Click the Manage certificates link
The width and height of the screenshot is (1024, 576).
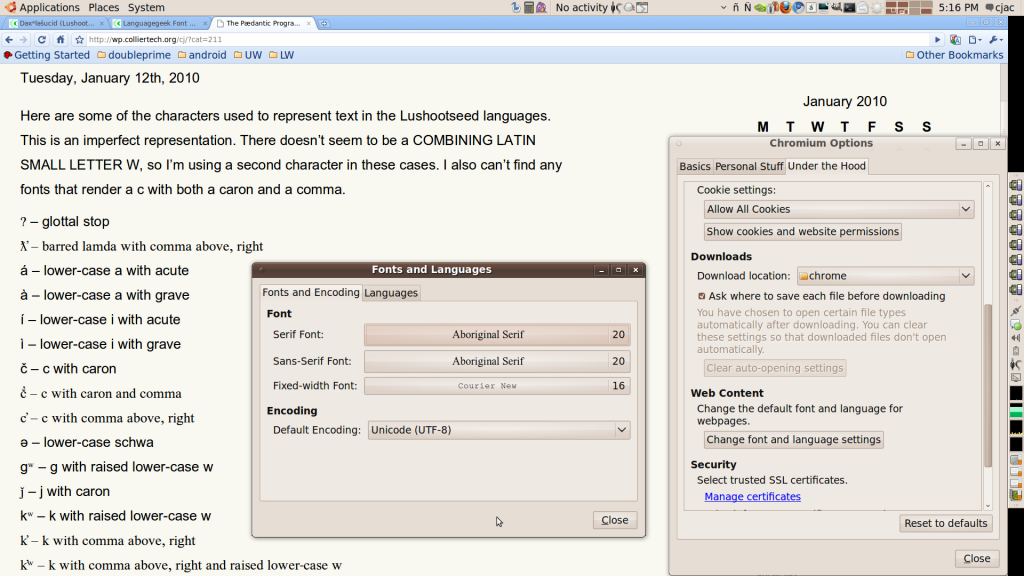(x=752, y=497)
